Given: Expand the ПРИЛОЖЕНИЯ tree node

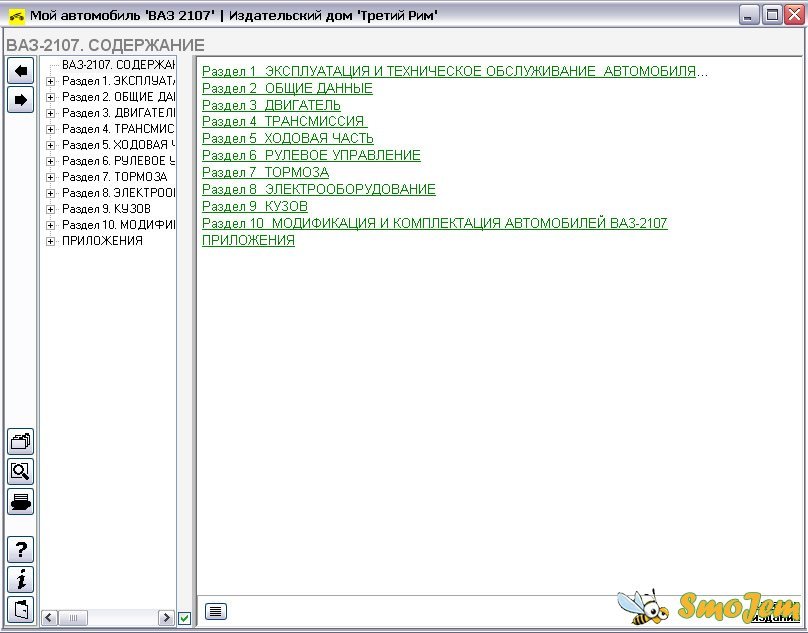Looking at the screenshot, I should pyautogui.click(x=50, y=241).
